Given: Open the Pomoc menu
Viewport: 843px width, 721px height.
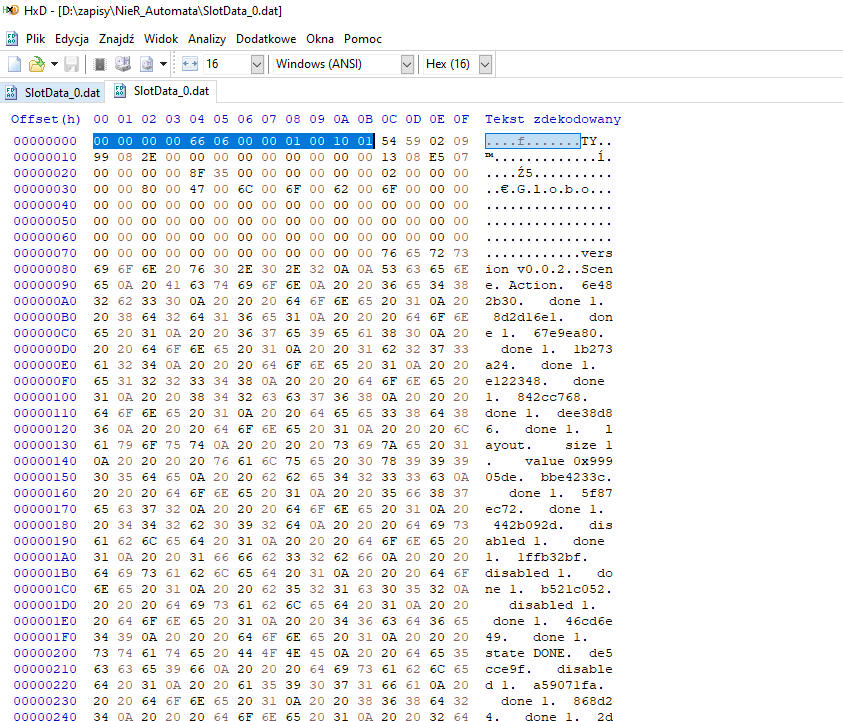Looking at the screenshot, I should coord(363,39).
